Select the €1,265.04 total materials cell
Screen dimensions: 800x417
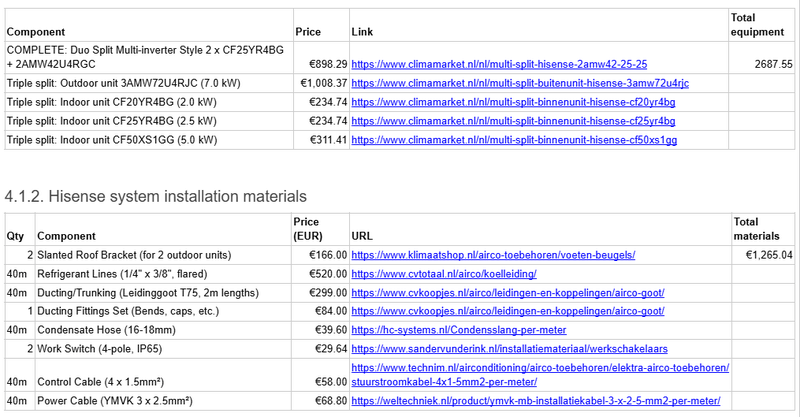click(763, 255)
